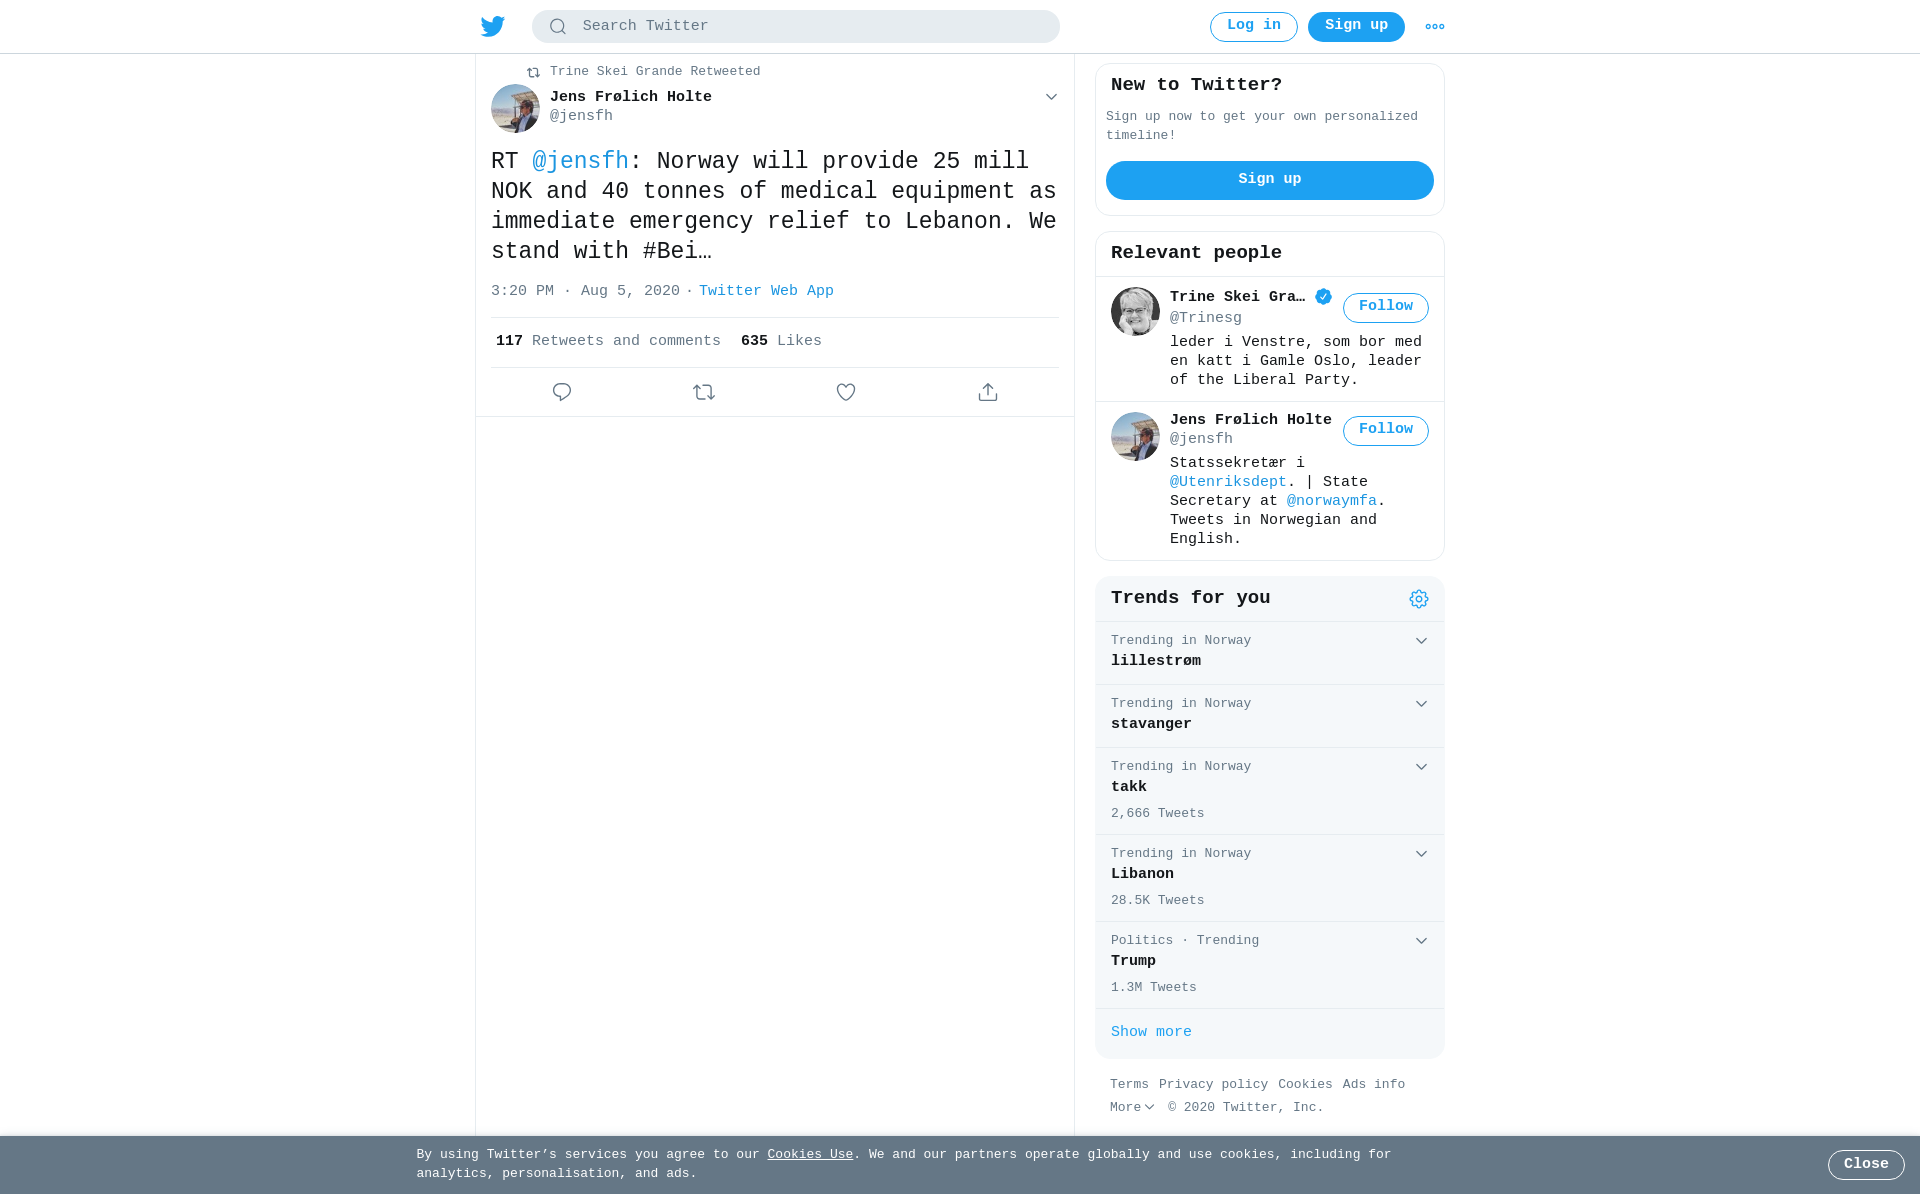Expand the More footer menu
The width and height of the screenshot is (1920, 1194).
(1132, 1107)
